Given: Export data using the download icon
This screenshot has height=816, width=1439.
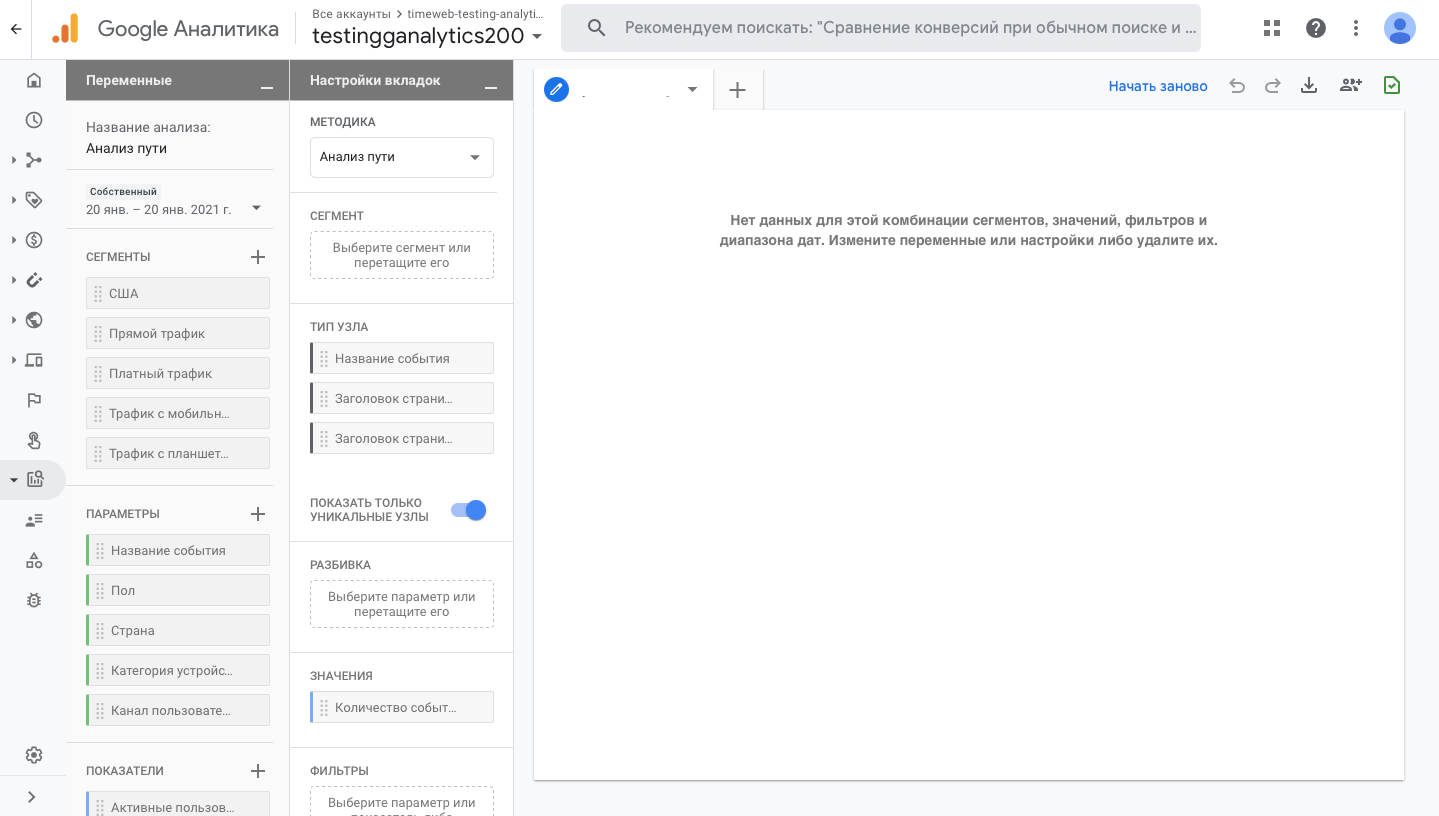Looking at the screenshot, I should coord(1310,86).
